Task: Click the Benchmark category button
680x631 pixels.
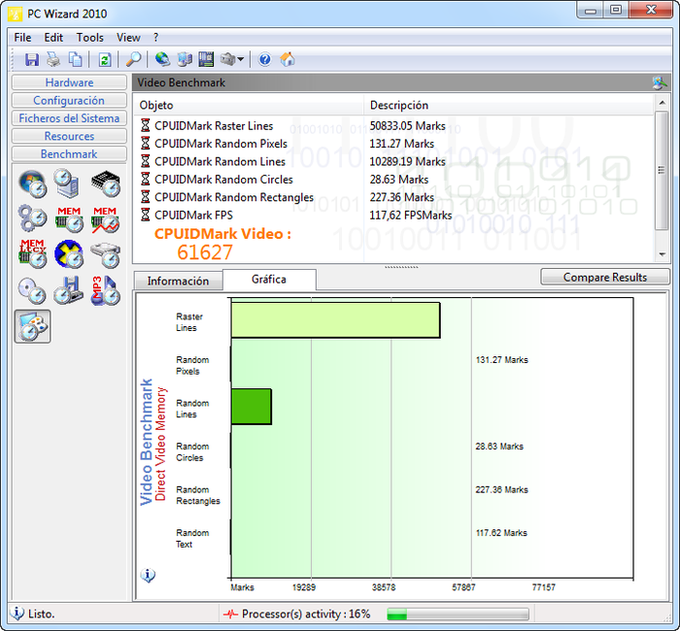Action: (69, 154)
